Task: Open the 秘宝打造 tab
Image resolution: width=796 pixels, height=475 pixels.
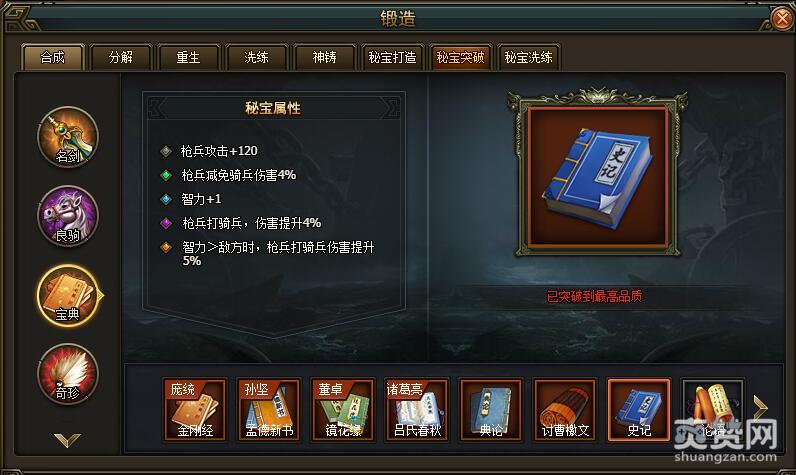Action: (392, 57)
